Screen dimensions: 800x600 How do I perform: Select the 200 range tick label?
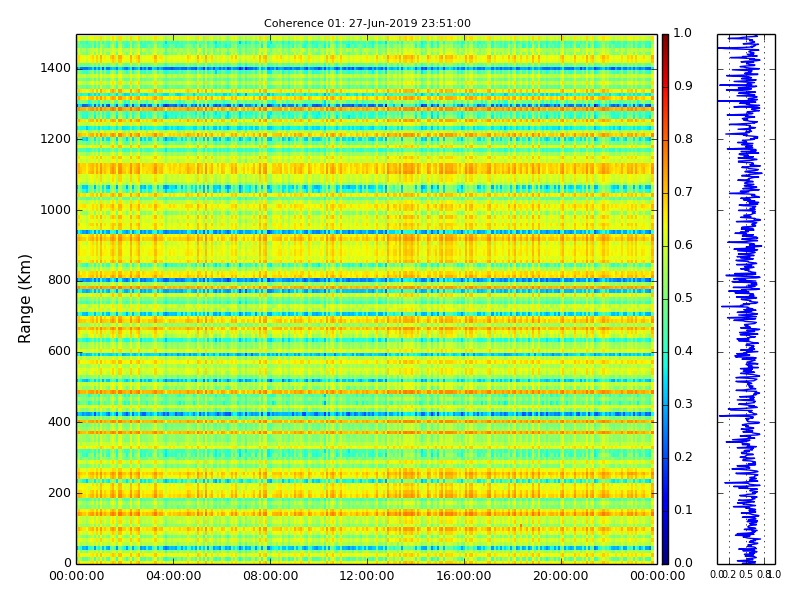pos(59,493)
